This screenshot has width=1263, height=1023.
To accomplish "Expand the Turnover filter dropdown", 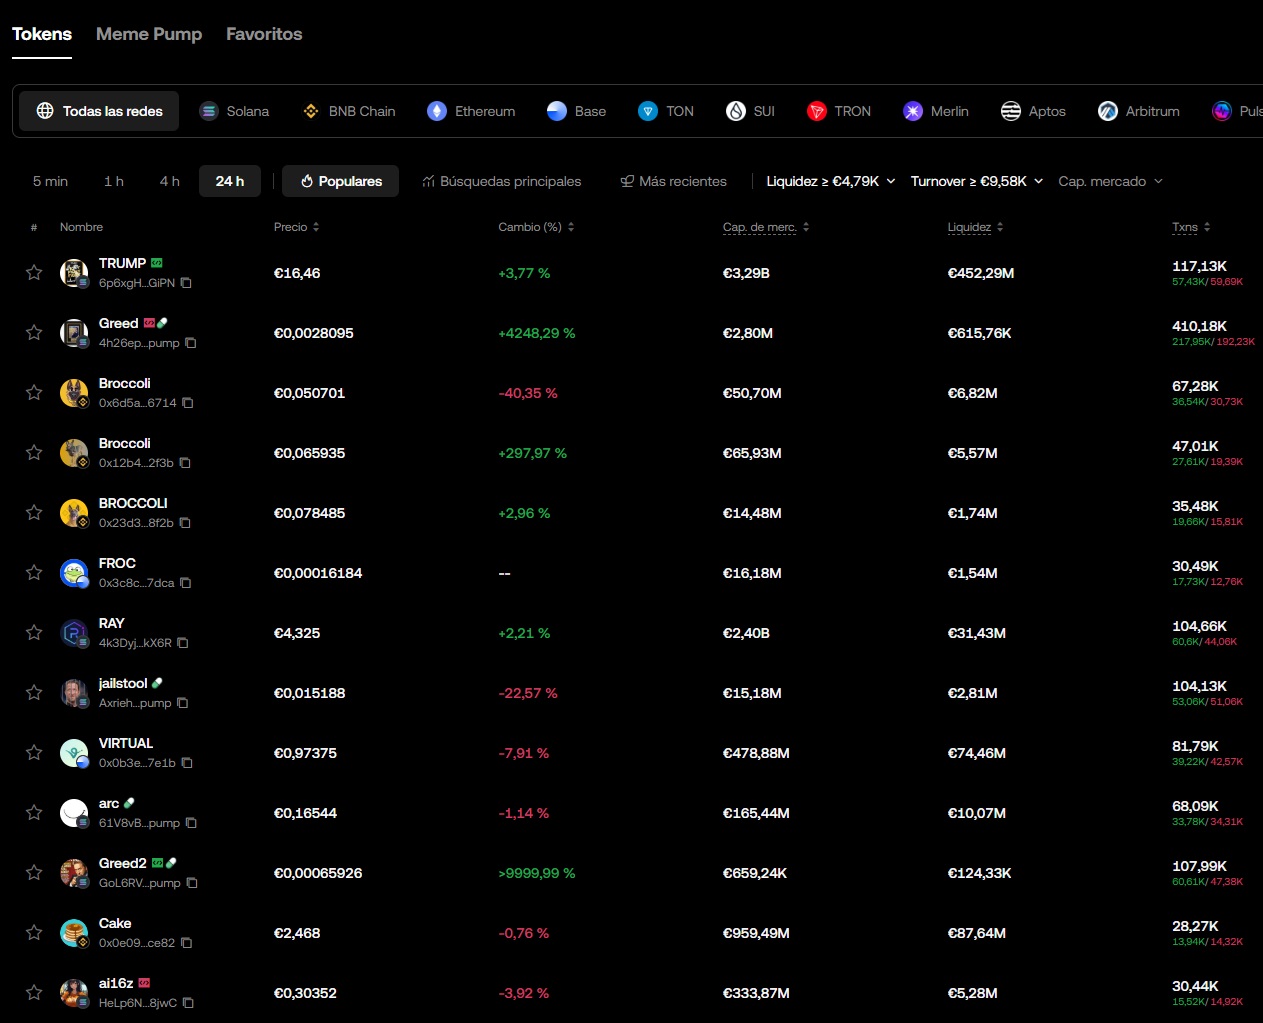I will tap(976, 181).
